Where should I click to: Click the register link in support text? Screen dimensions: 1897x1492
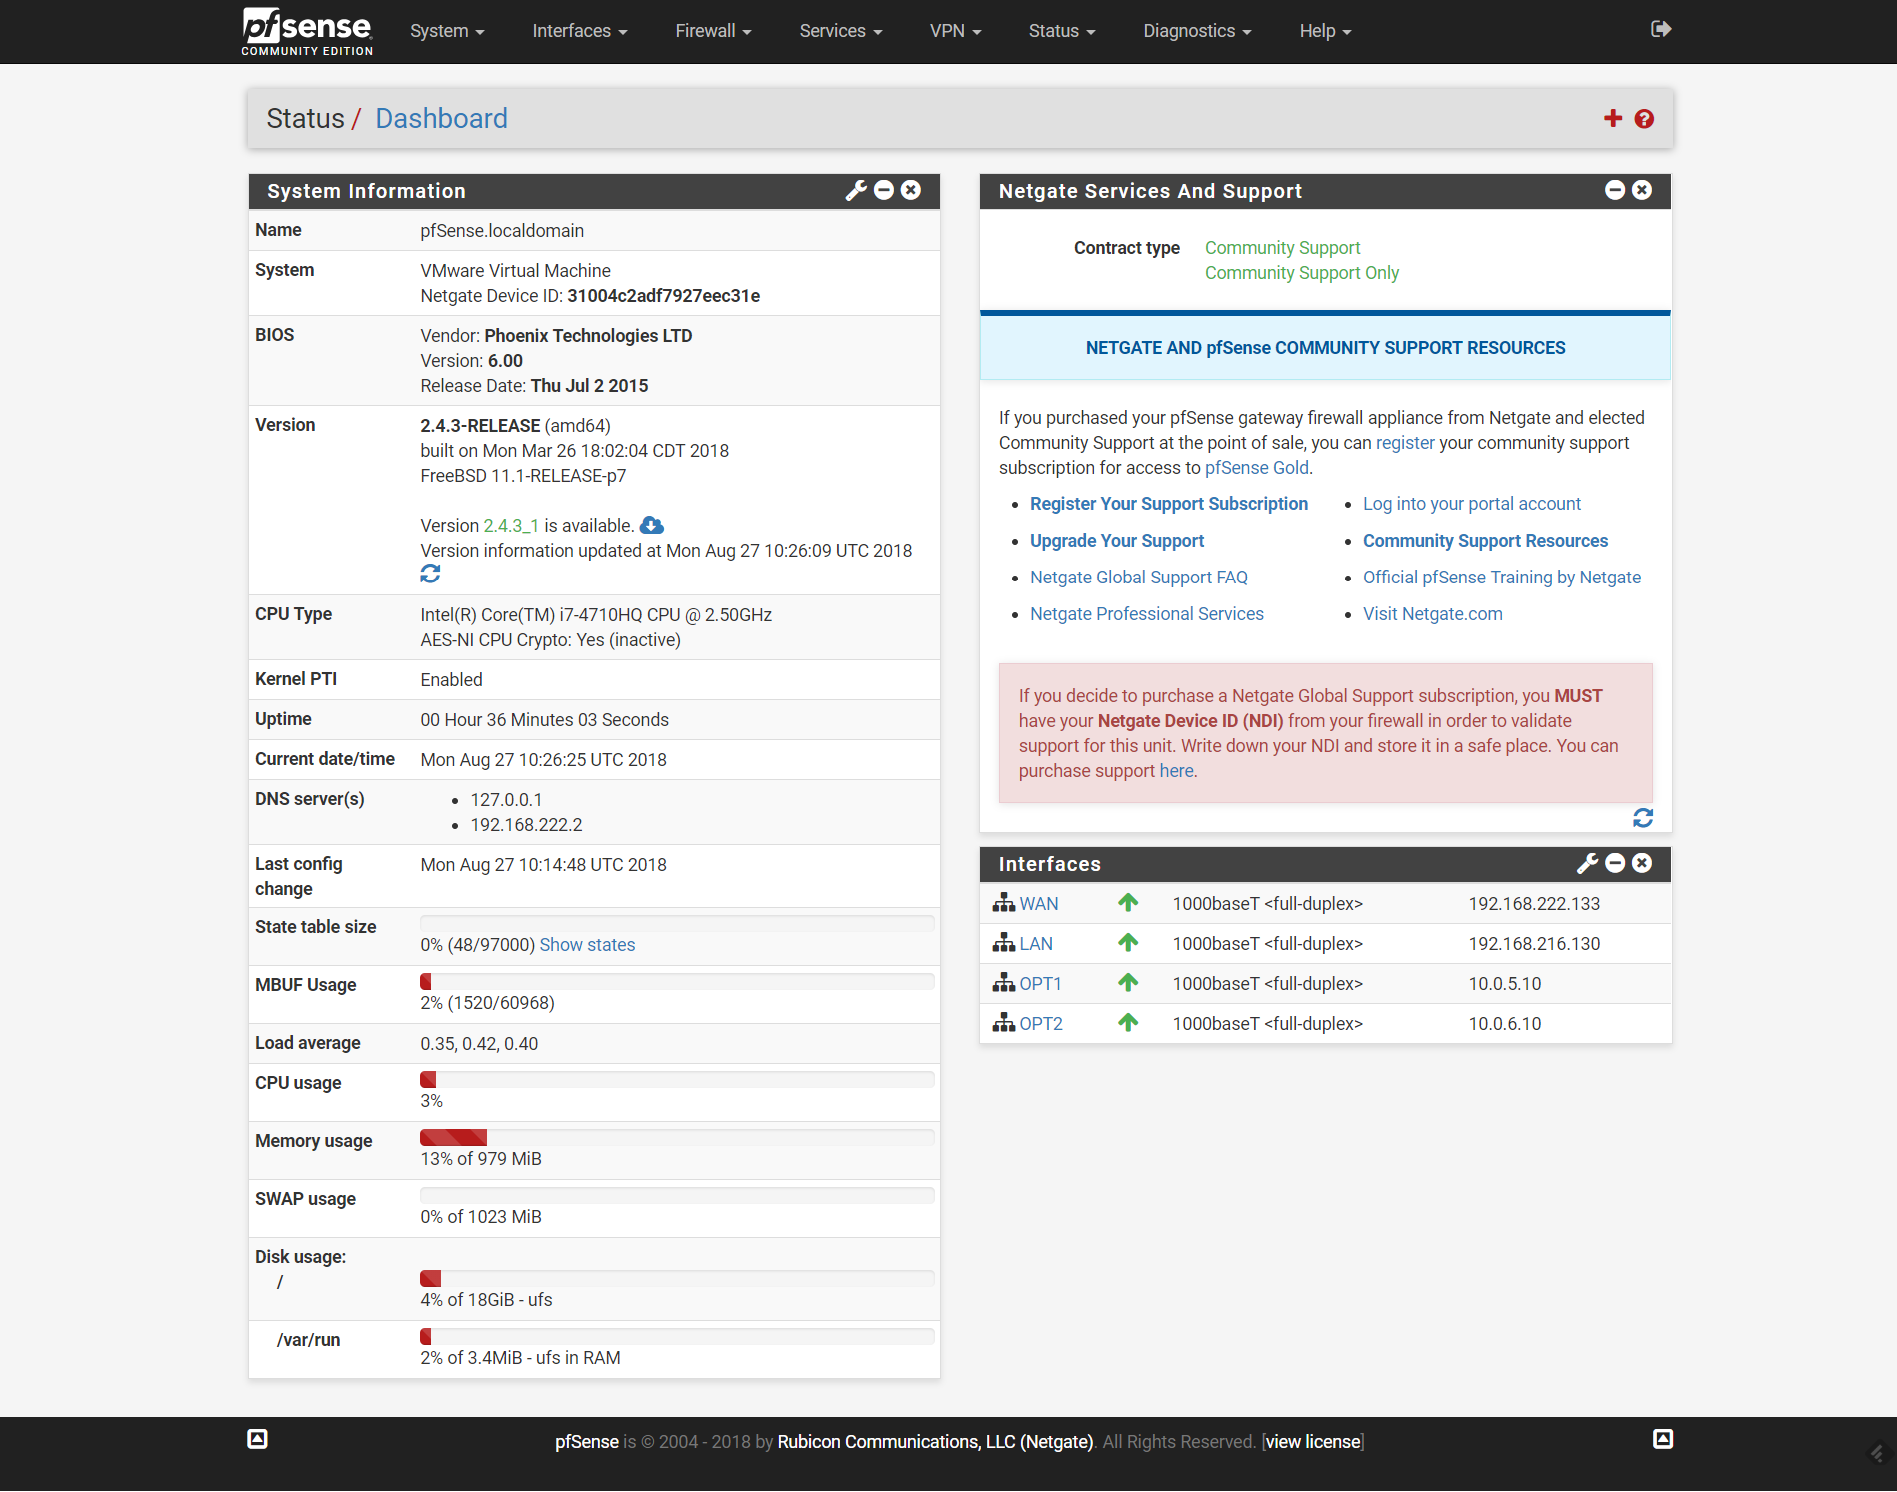point(1405,443)
